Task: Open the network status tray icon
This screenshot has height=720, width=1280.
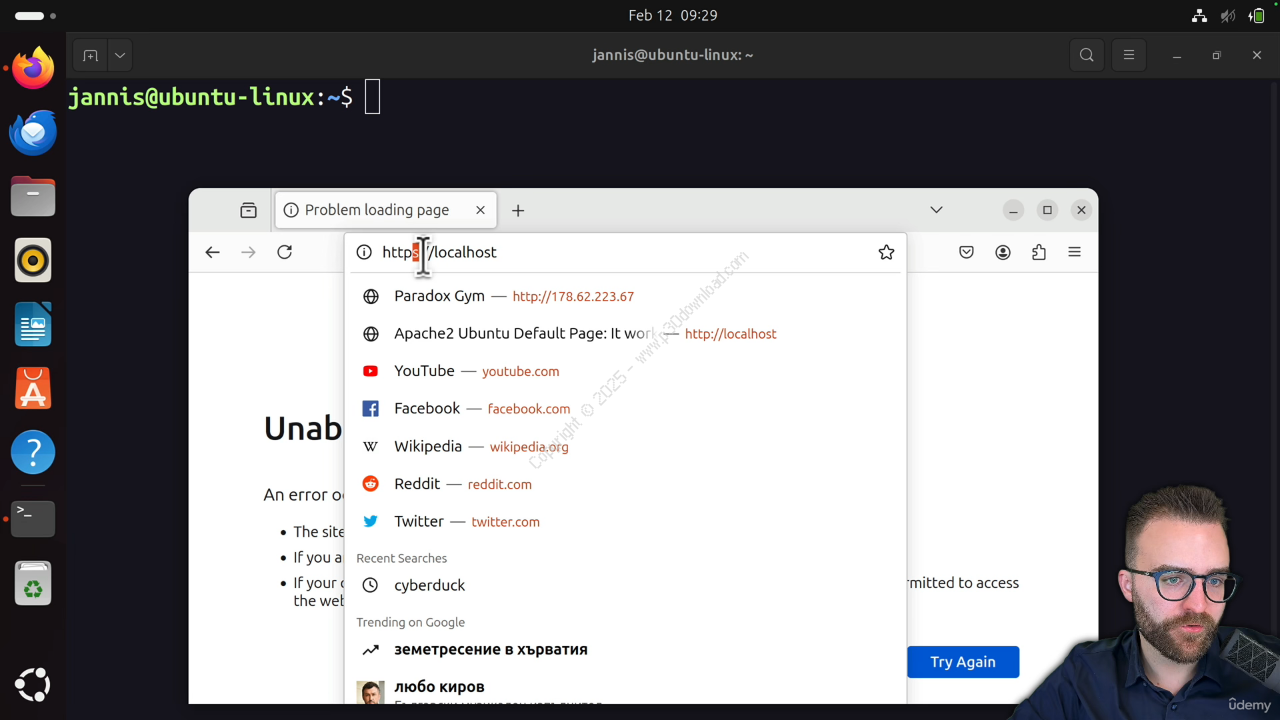Action: 1199,16
